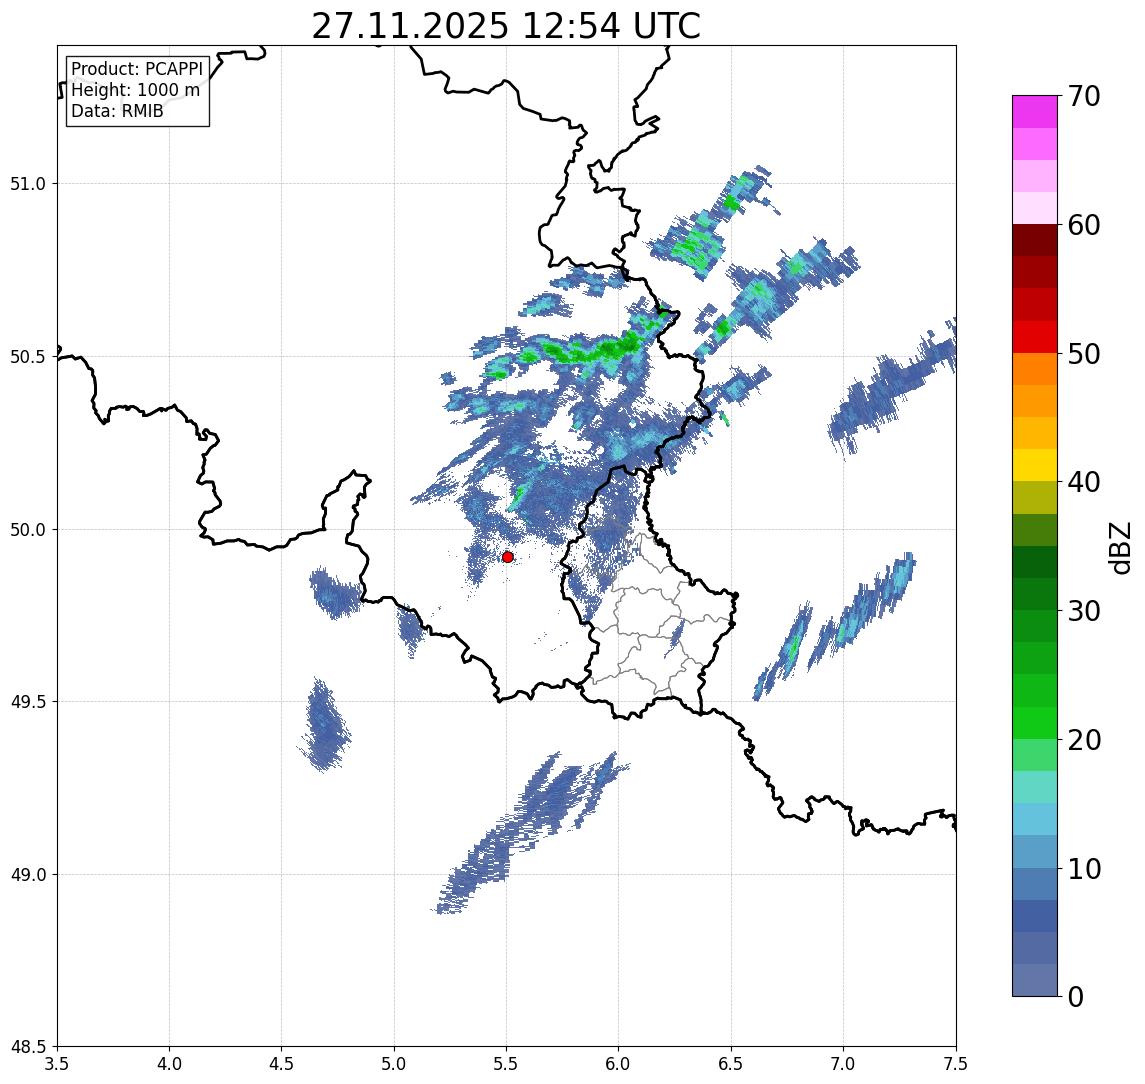This screenshot has width=1145, height=1084.
Task: Click the latitude axis label 50.0
Action: 28,530
